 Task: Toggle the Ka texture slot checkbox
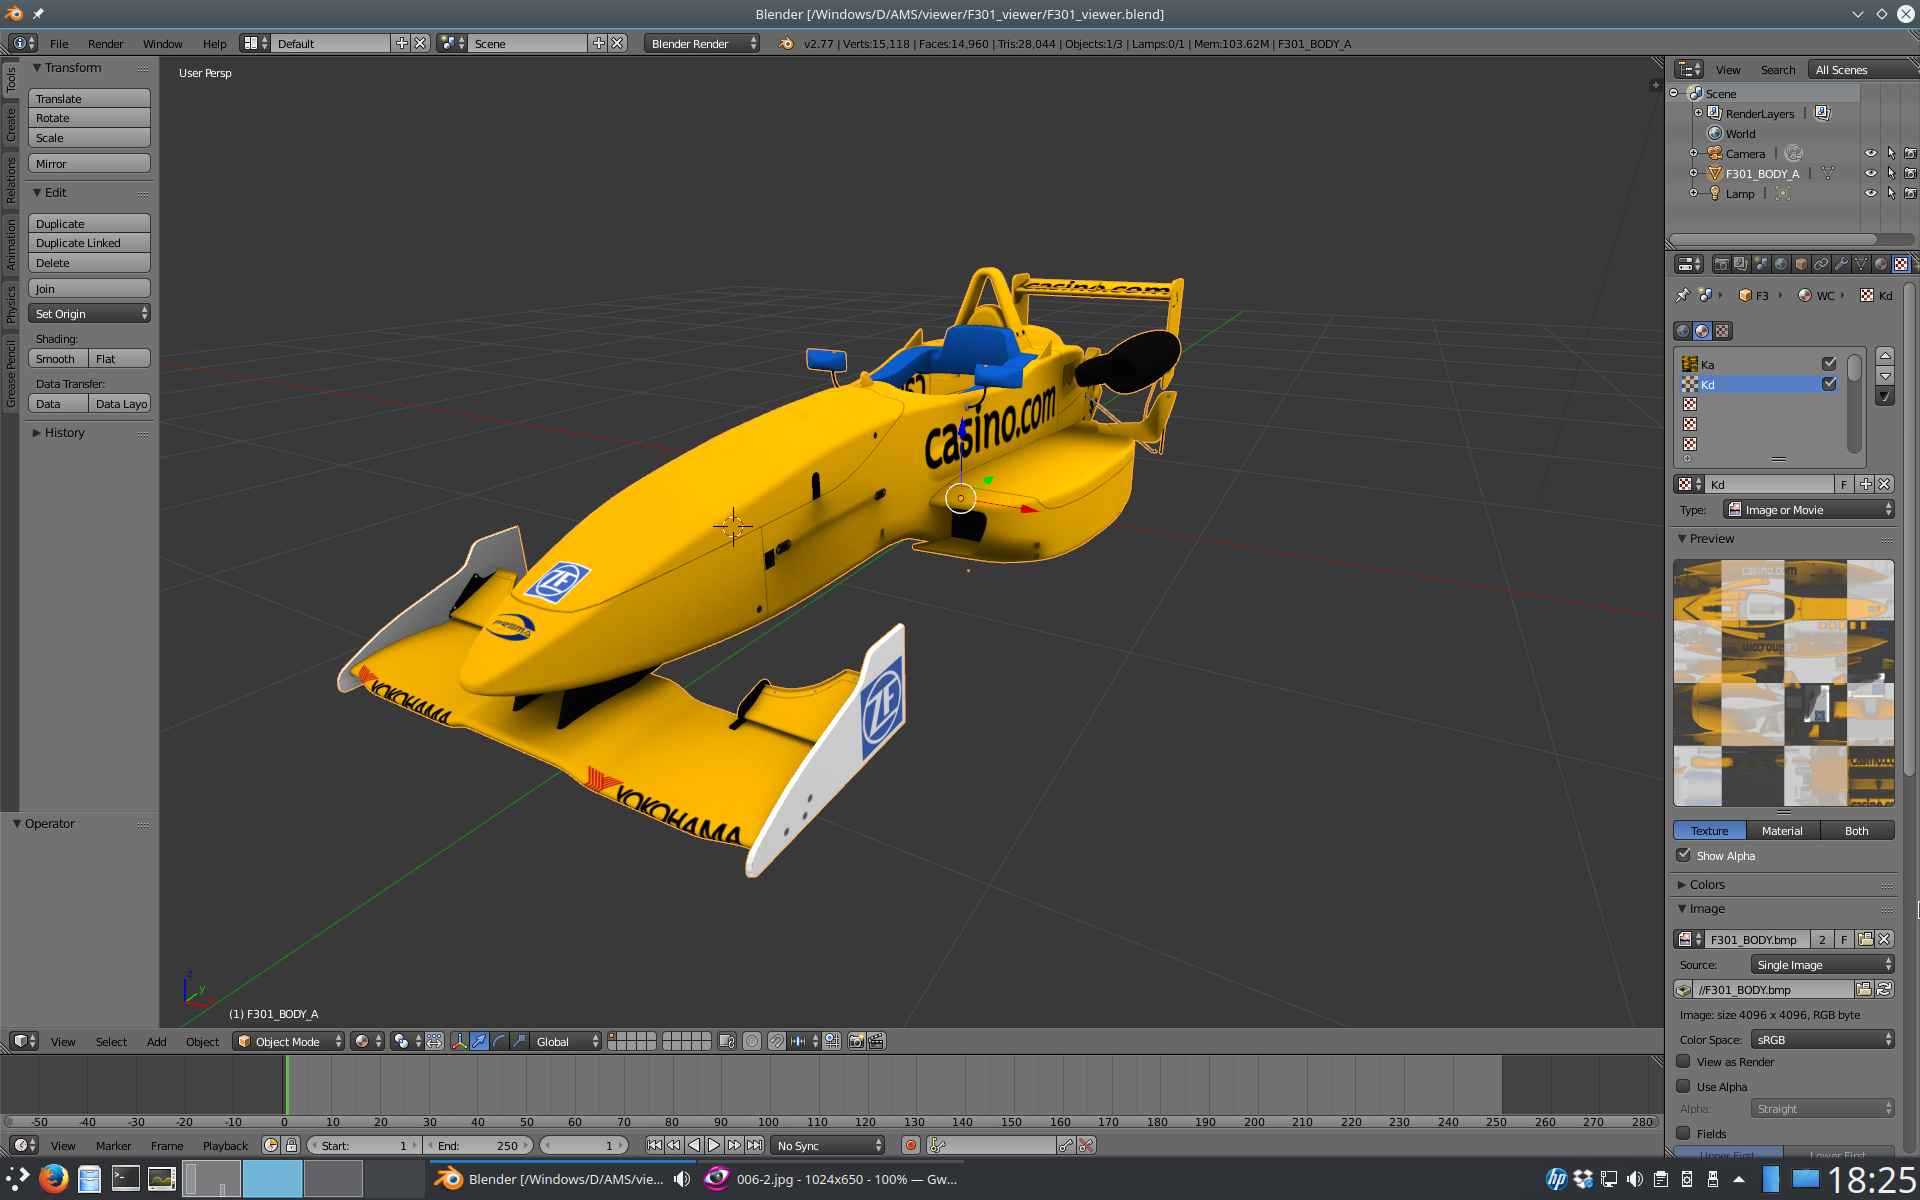point(1829,364)
